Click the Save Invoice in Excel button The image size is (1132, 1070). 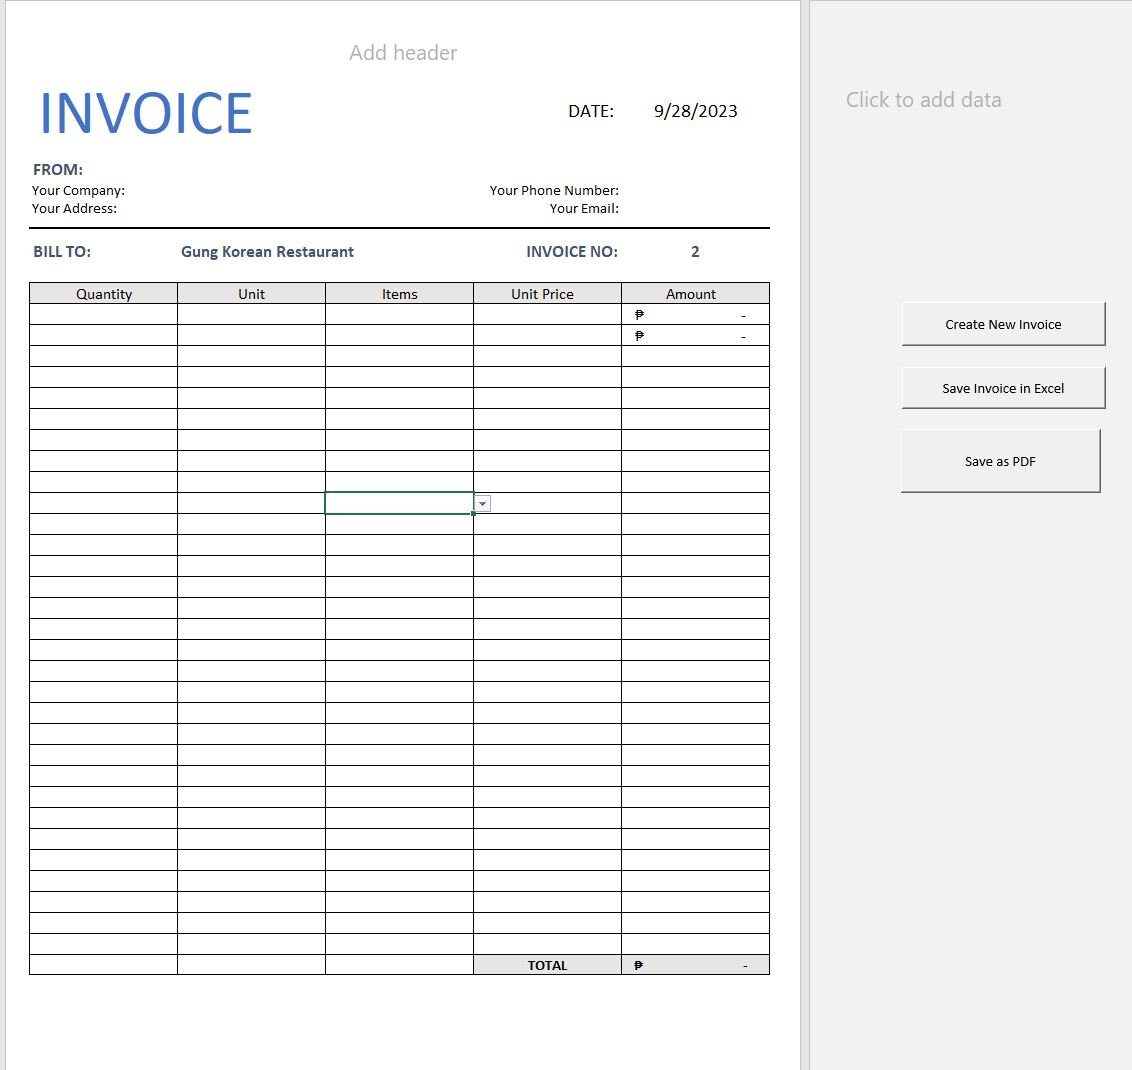1003,388
